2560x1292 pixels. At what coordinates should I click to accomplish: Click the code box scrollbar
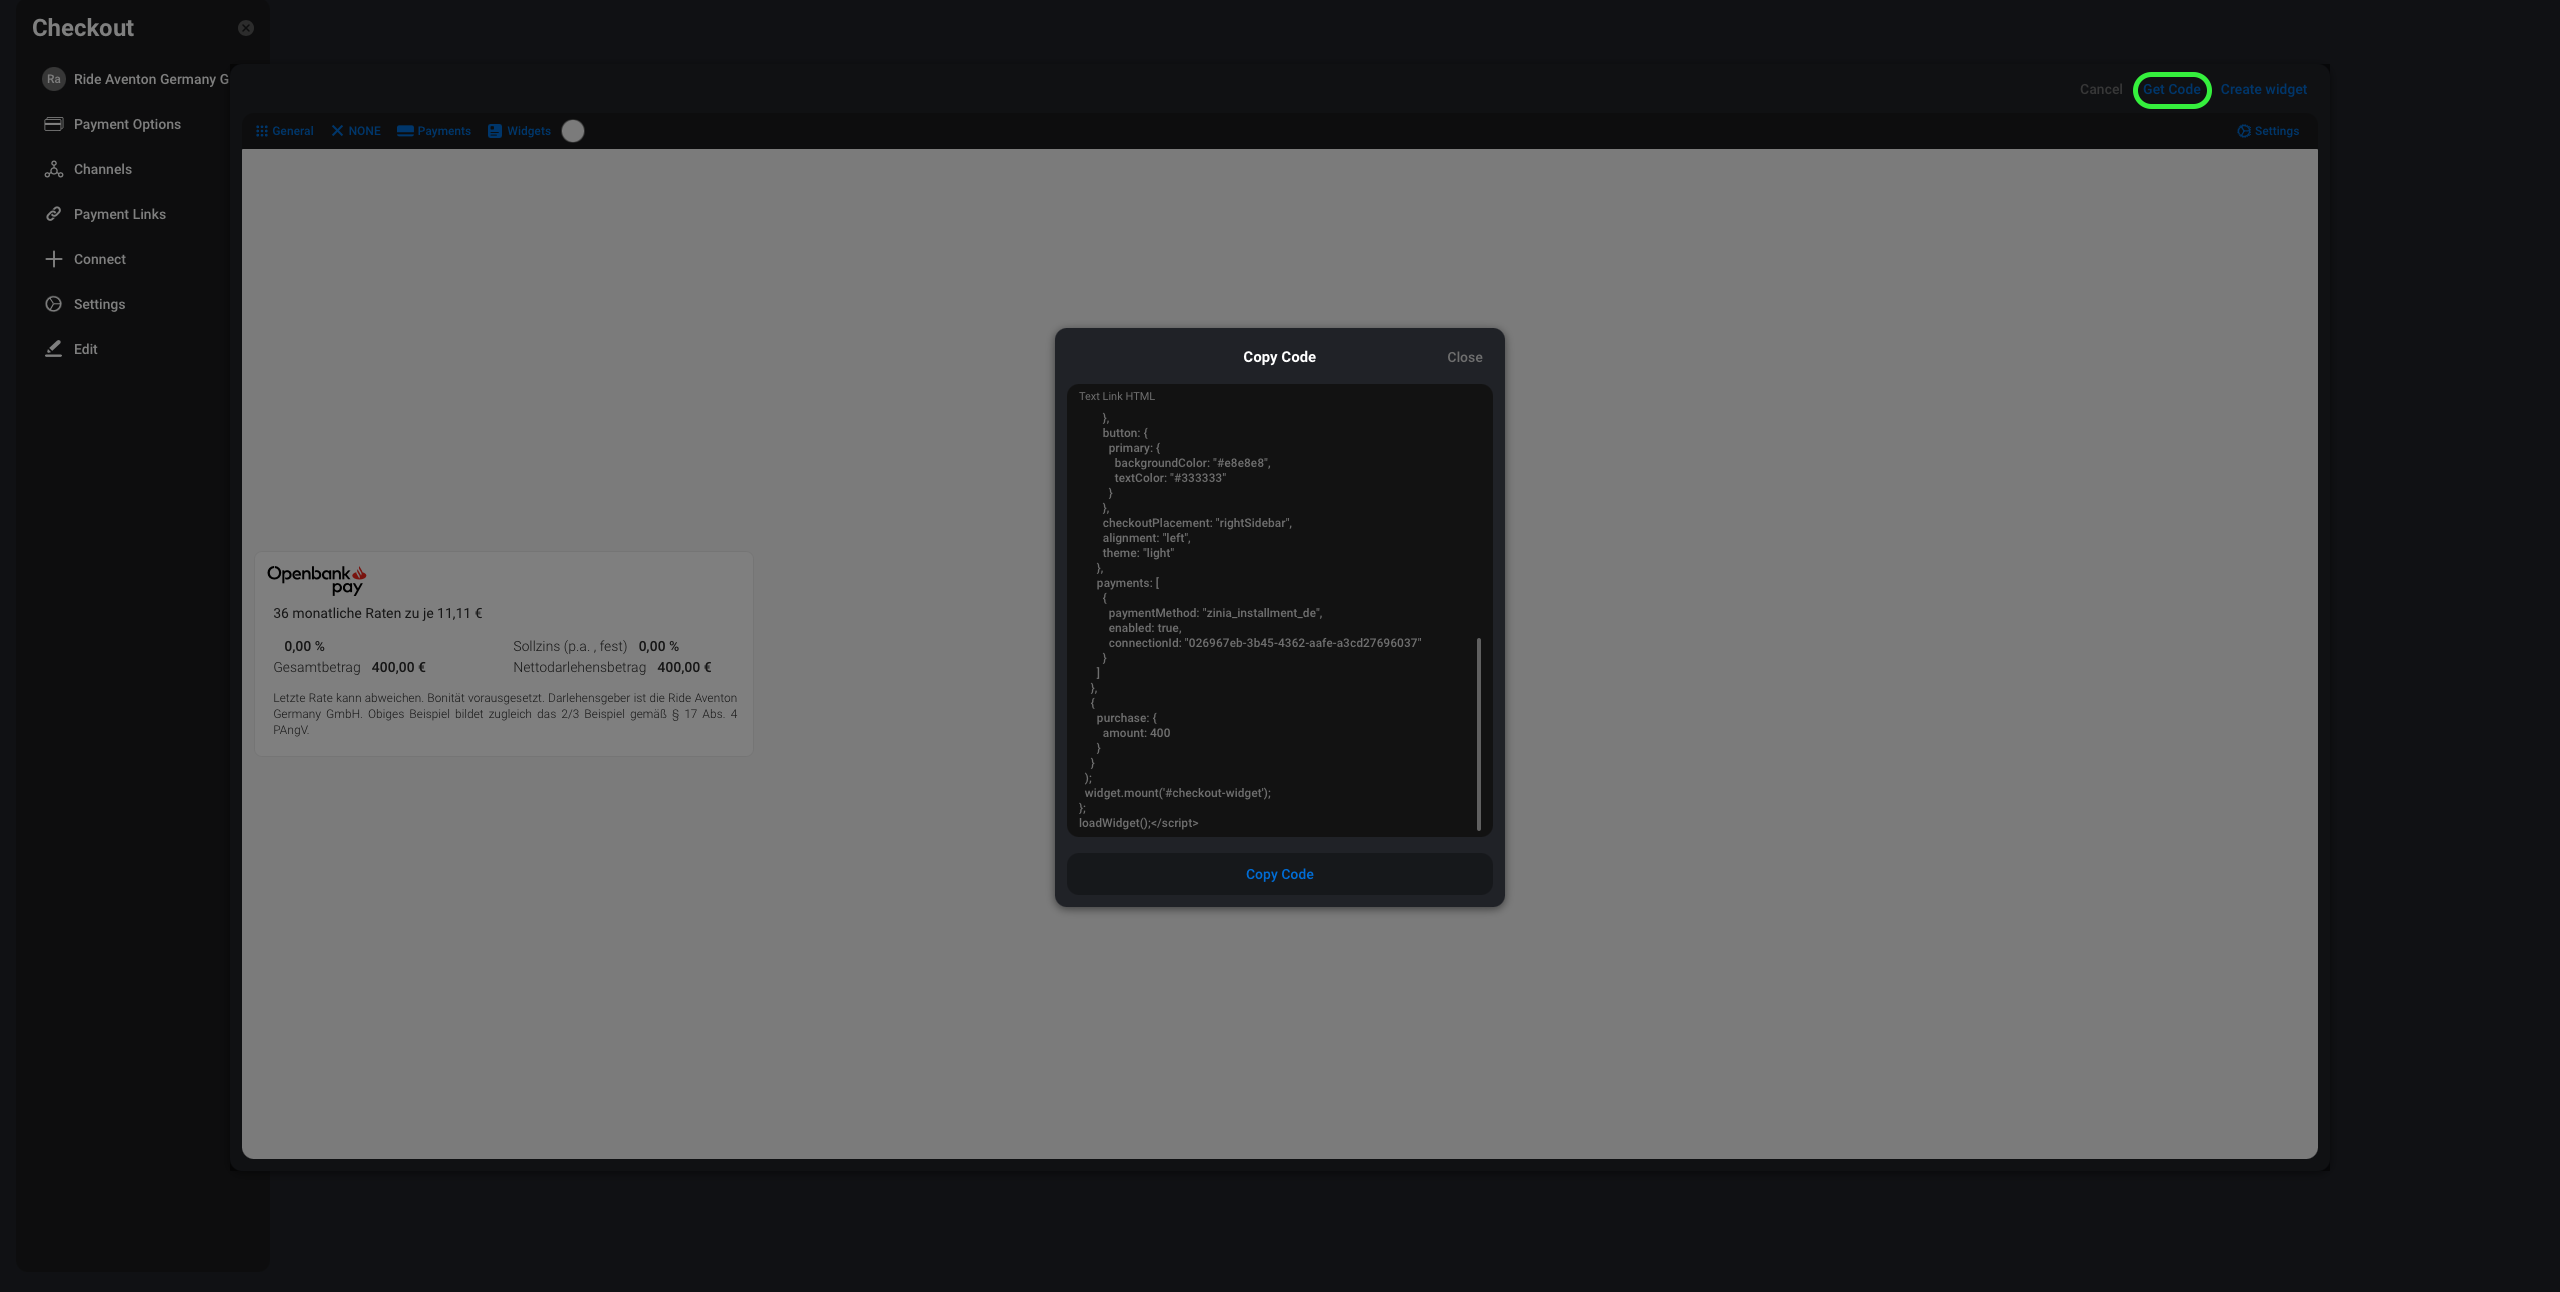coord(1479,734)
